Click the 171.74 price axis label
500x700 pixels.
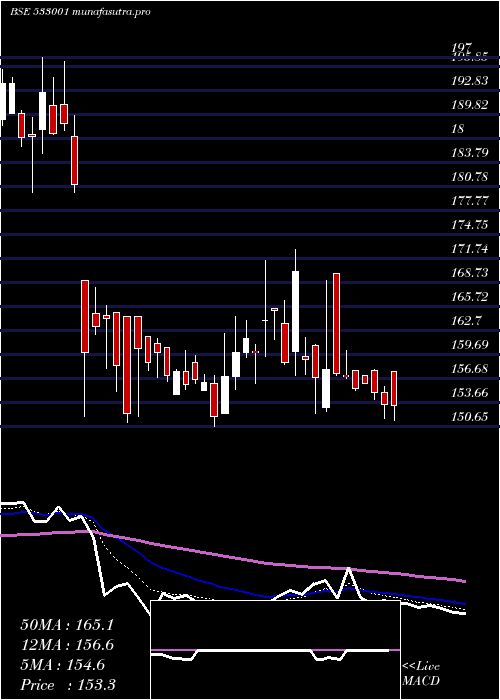470,249
